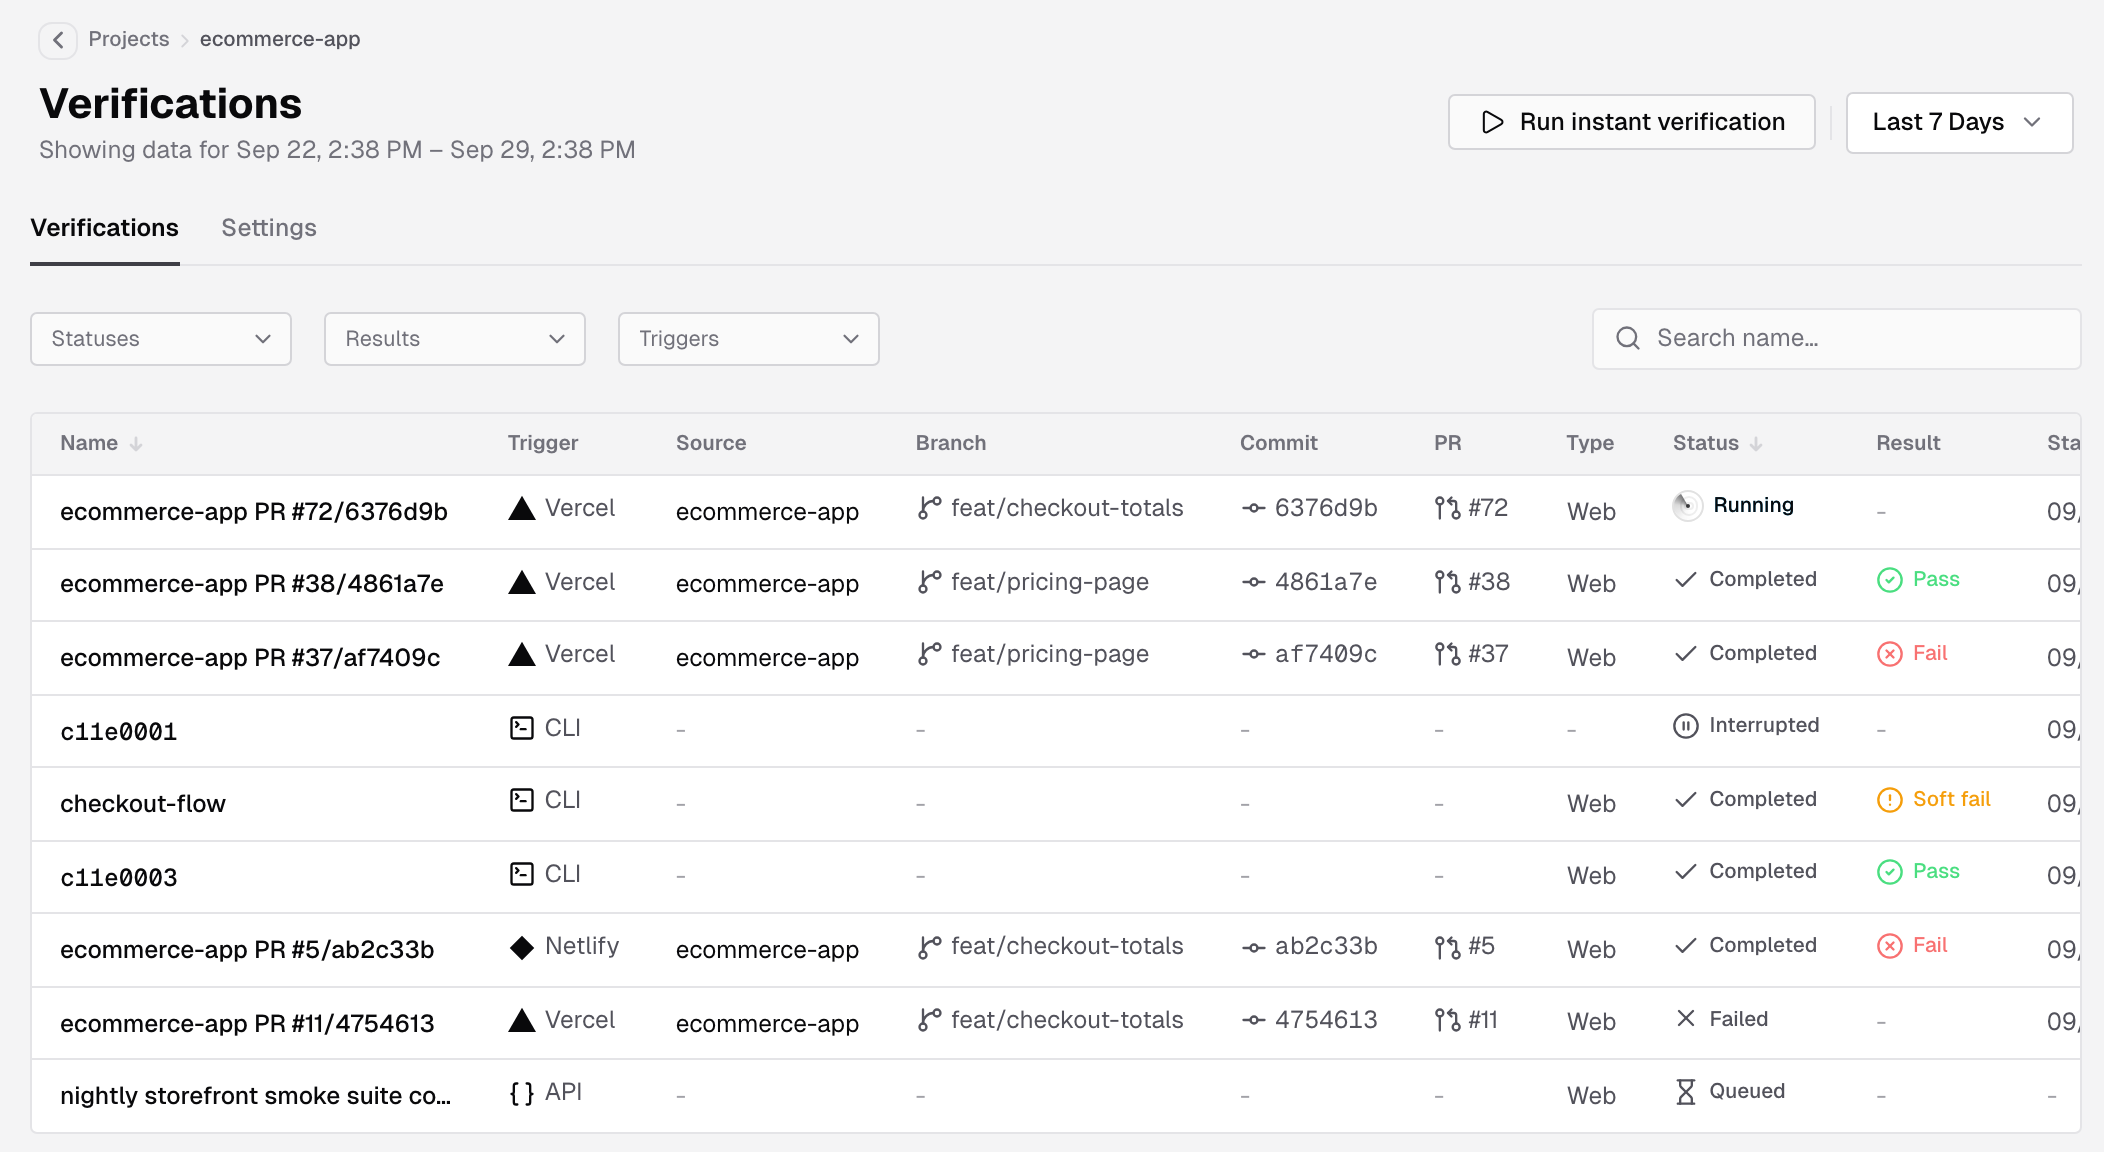This screenshot has height=1152, width=2104.
Task: Sort by the Name column
Action: tap(101, 443)
